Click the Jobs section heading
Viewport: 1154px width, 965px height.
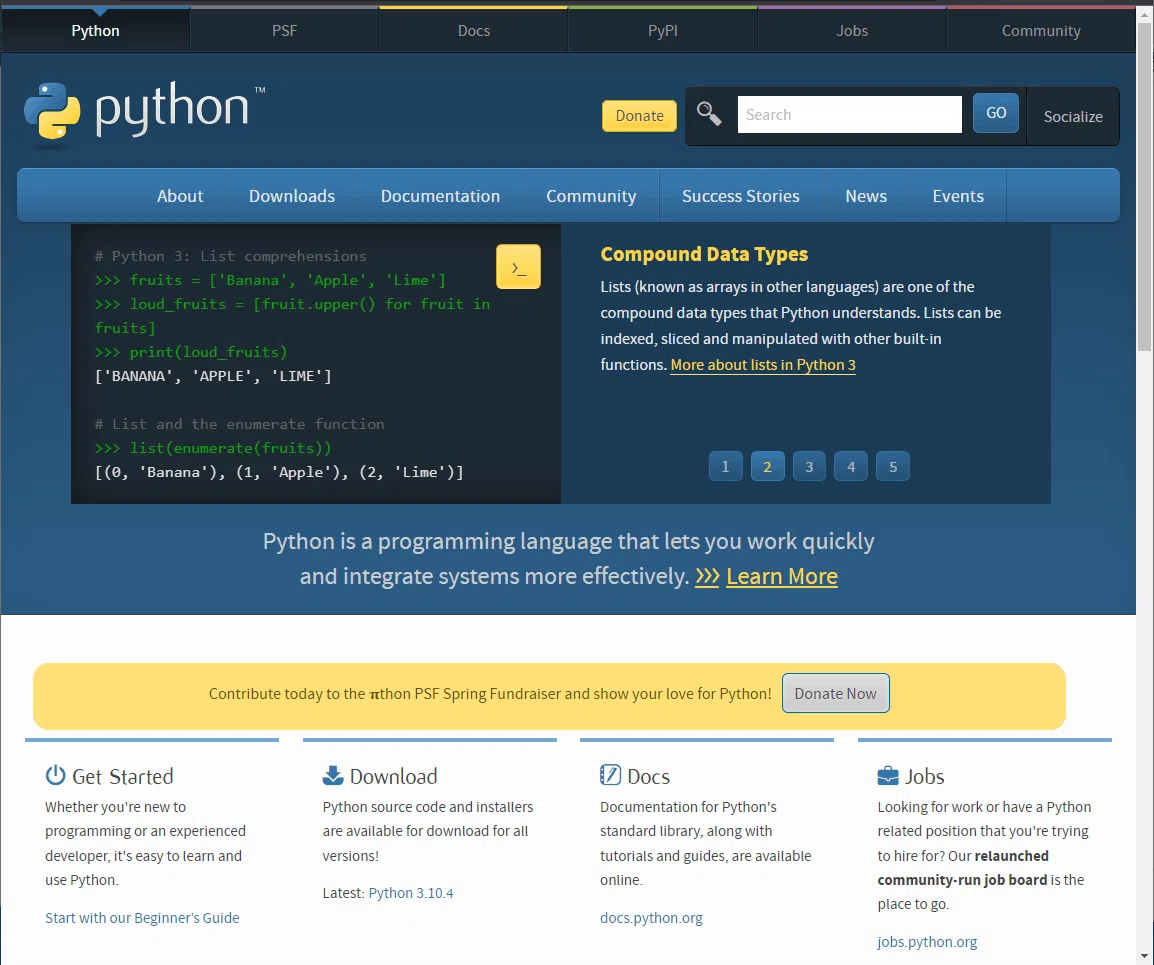[924, 777]
